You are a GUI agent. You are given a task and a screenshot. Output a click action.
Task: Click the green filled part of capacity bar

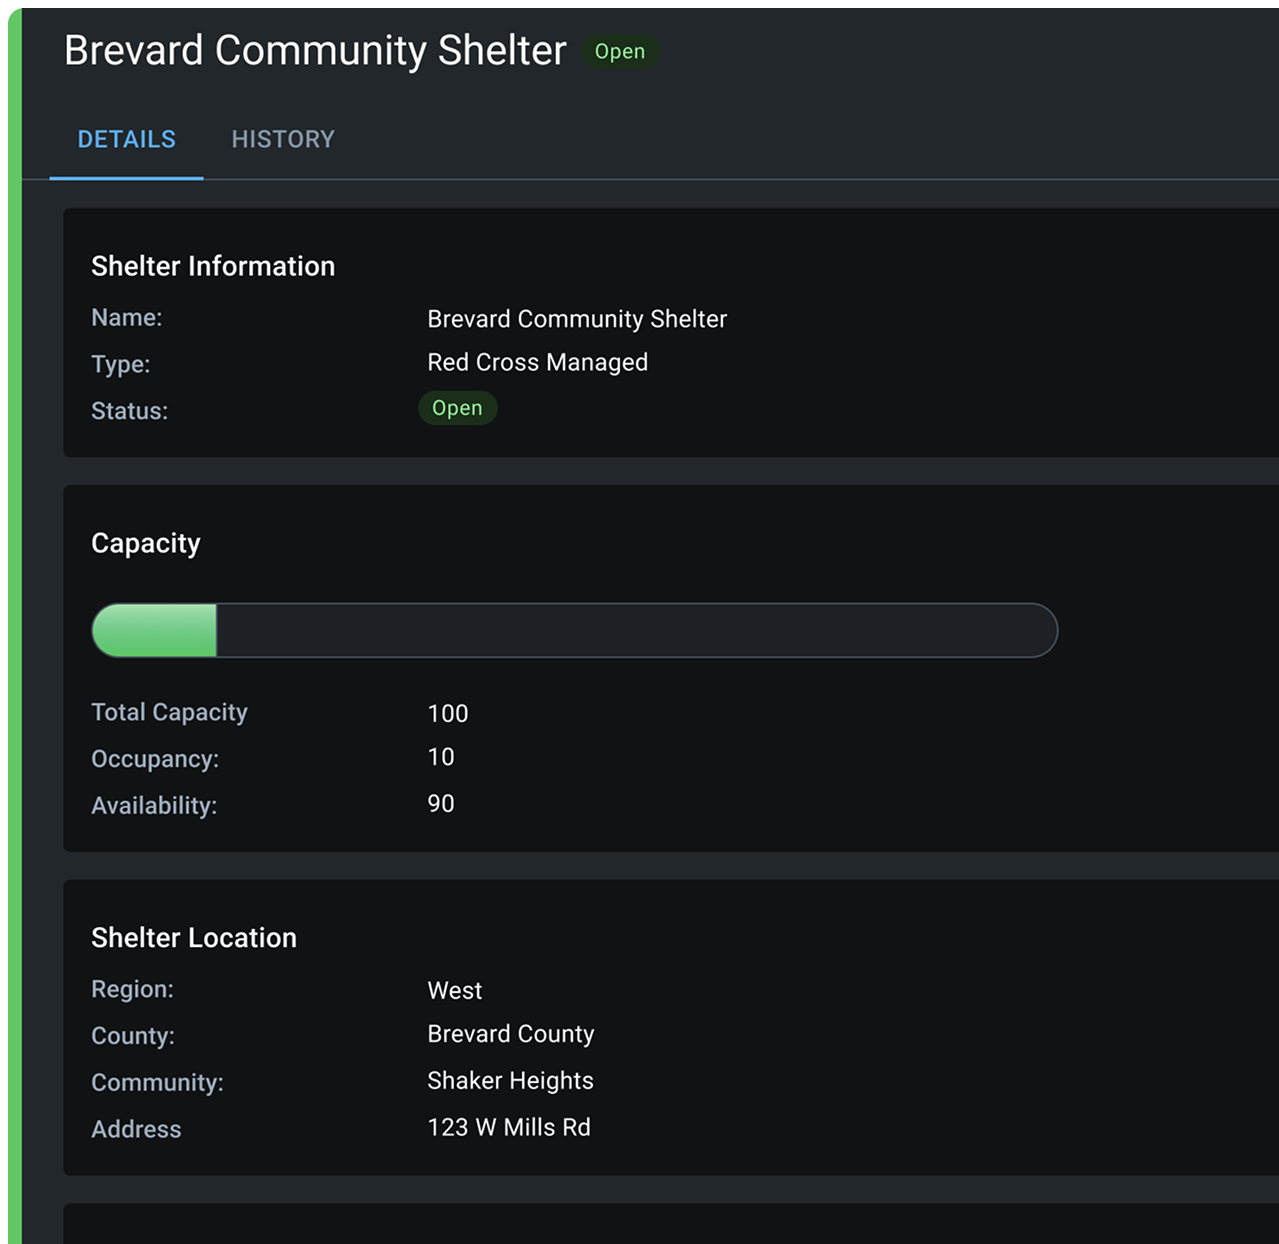pyautogui.click(x=155, y=630)
